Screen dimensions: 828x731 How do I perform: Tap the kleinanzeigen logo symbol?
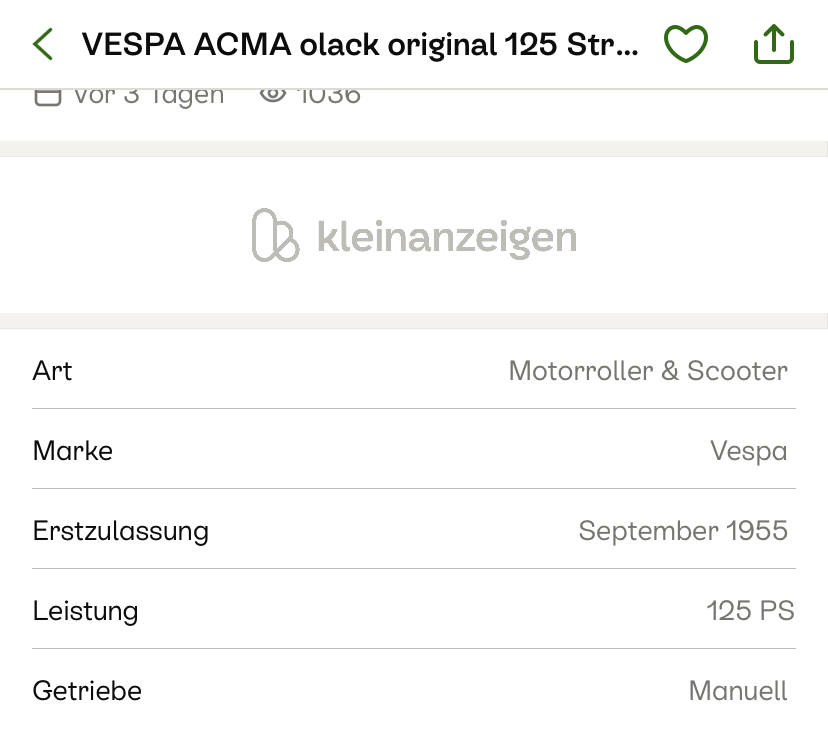(275, 236)
